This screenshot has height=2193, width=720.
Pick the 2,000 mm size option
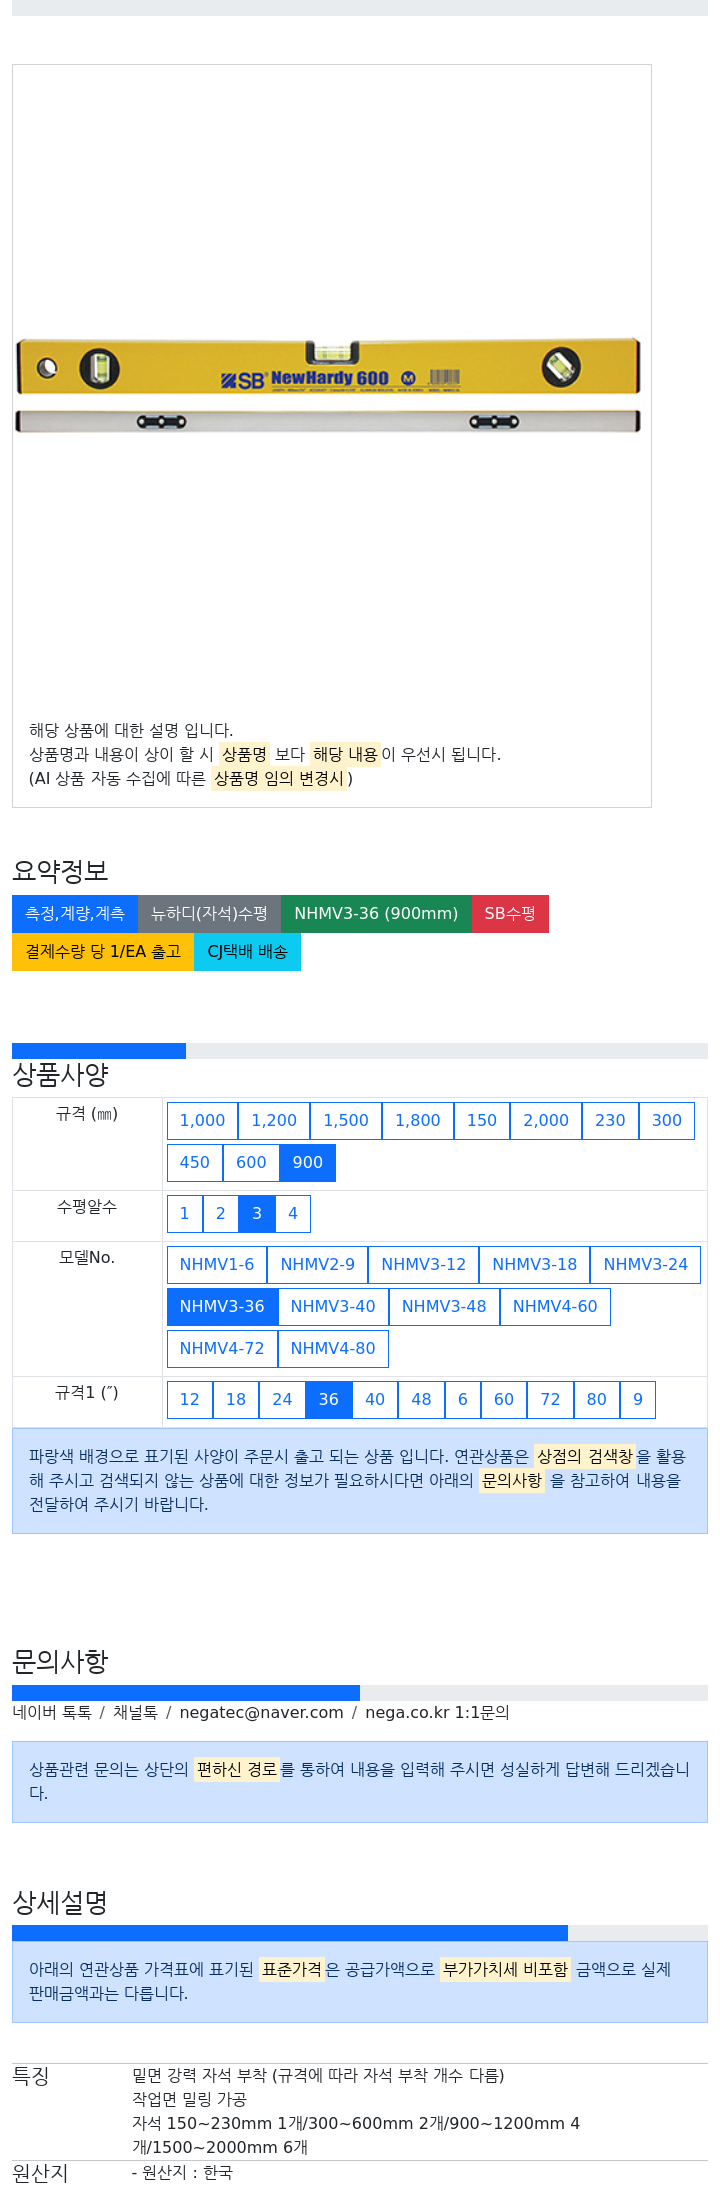coord(546,1120)
